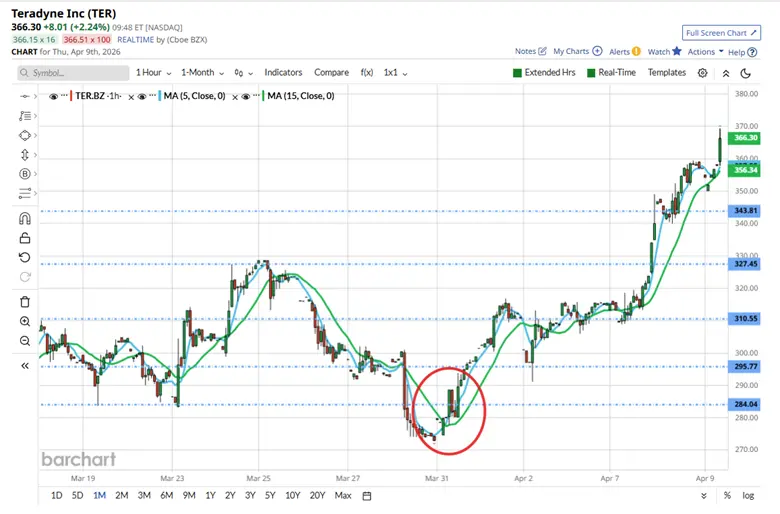Open the Fibonacci tools icon
The width and height of the screenshot is (780, 514).
pyautogui.click(x=25, y=116)
